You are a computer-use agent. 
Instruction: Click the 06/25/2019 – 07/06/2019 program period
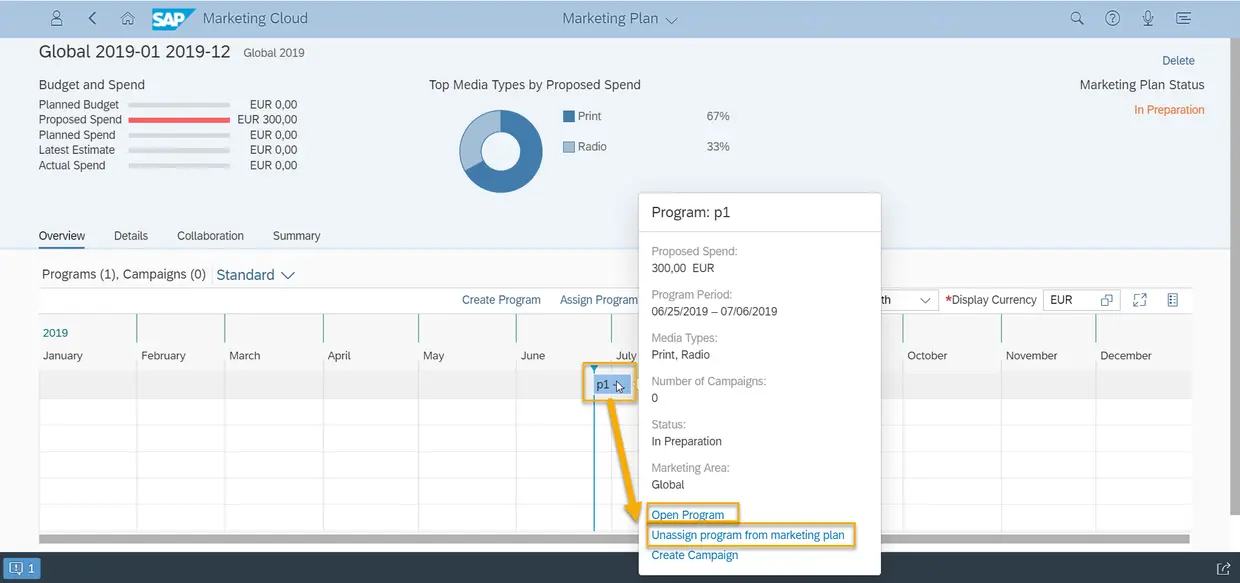coord(714,311)
